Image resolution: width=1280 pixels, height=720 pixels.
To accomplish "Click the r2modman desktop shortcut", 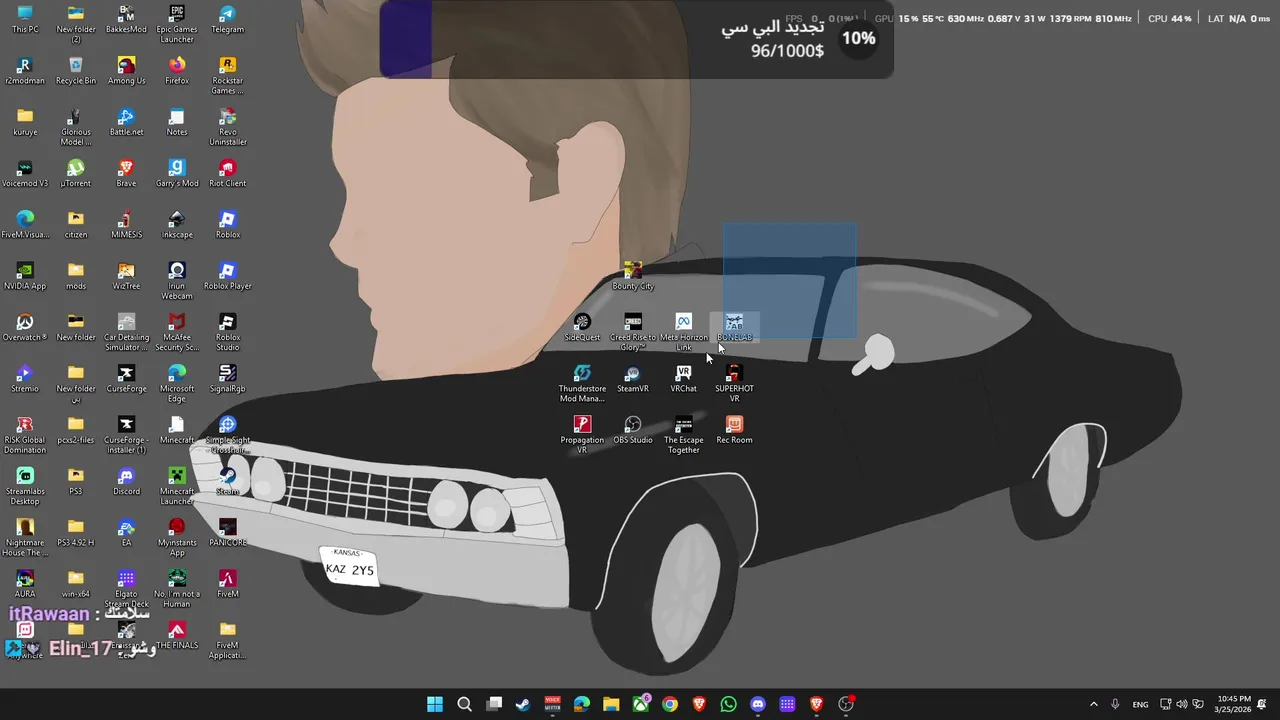I will coord(25,70).
